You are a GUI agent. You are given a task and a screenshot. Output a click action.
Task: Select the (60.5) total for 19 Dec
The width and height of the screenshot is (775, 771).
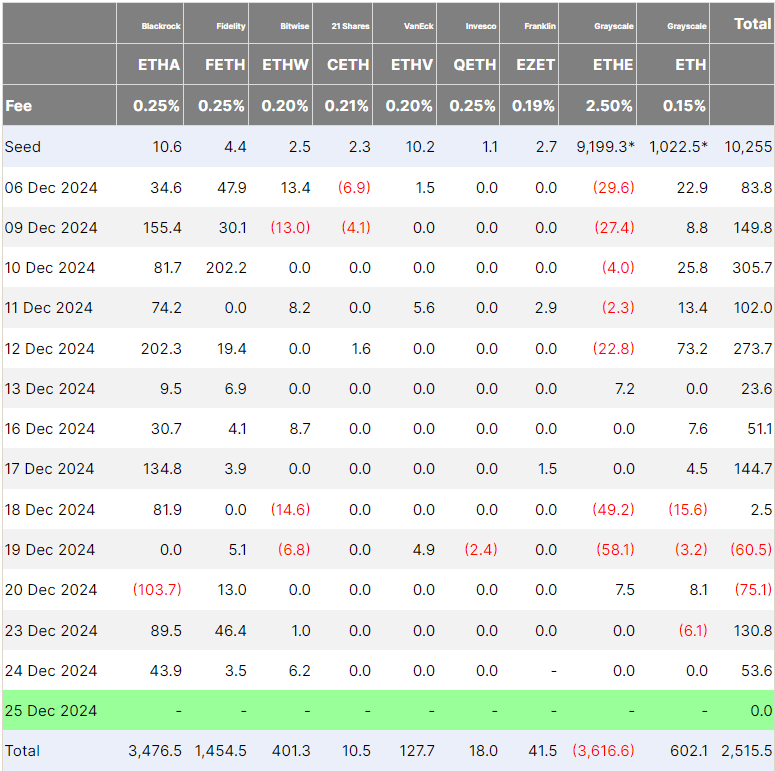point(750,549)
